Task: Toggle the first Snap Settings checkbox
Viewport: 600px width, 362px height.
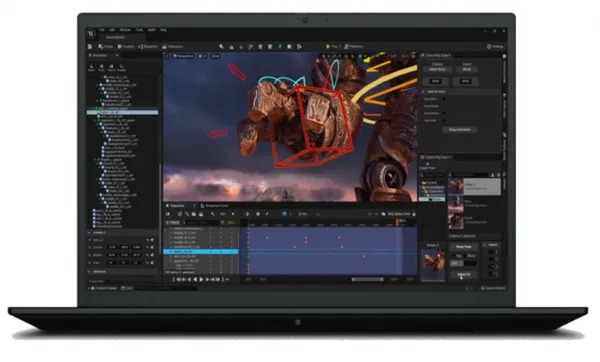Action: point(444,99)
